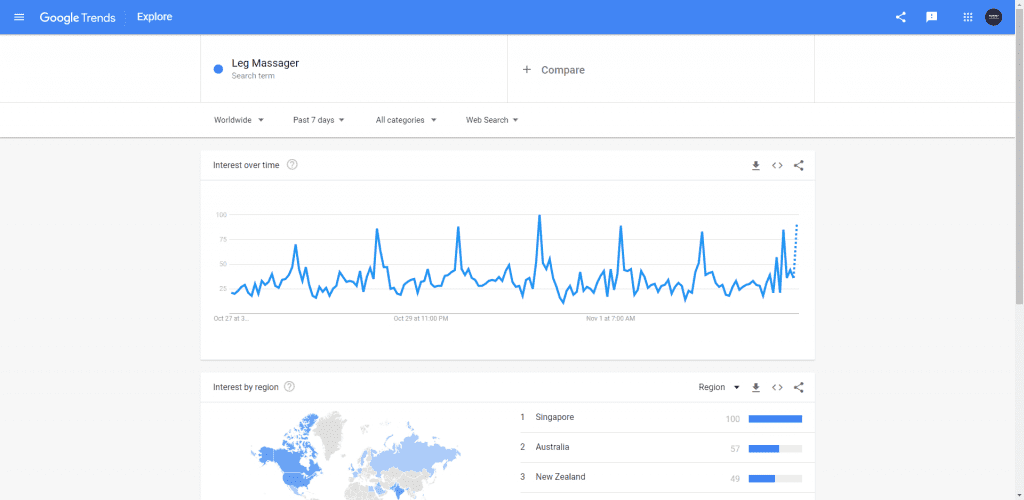
Task: Open the hamburger main menu
Action: [x=19, y=17]
